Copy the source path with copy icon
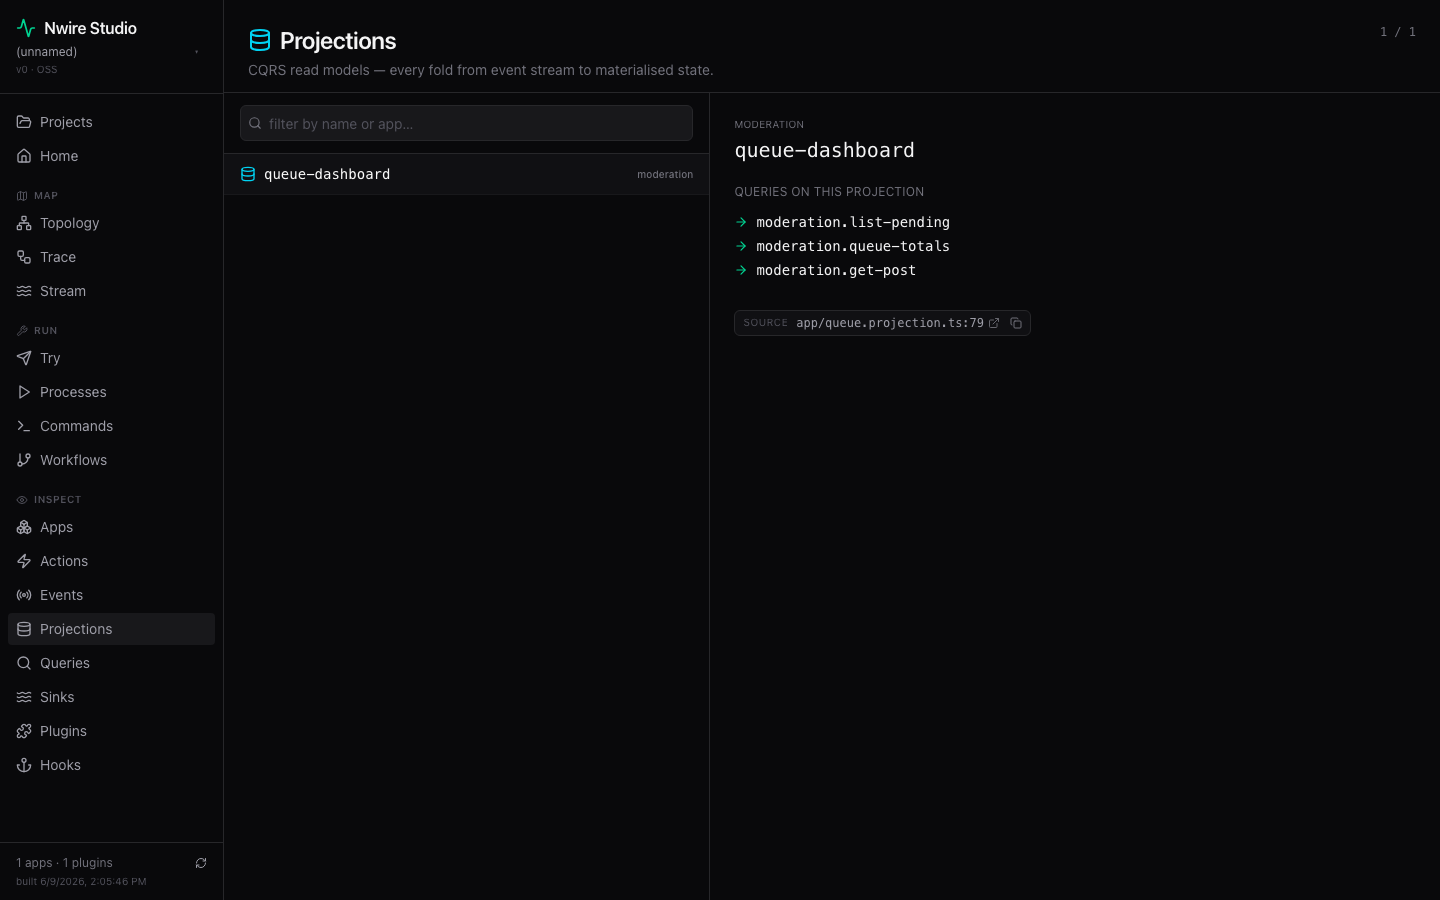 [1016, 323]
